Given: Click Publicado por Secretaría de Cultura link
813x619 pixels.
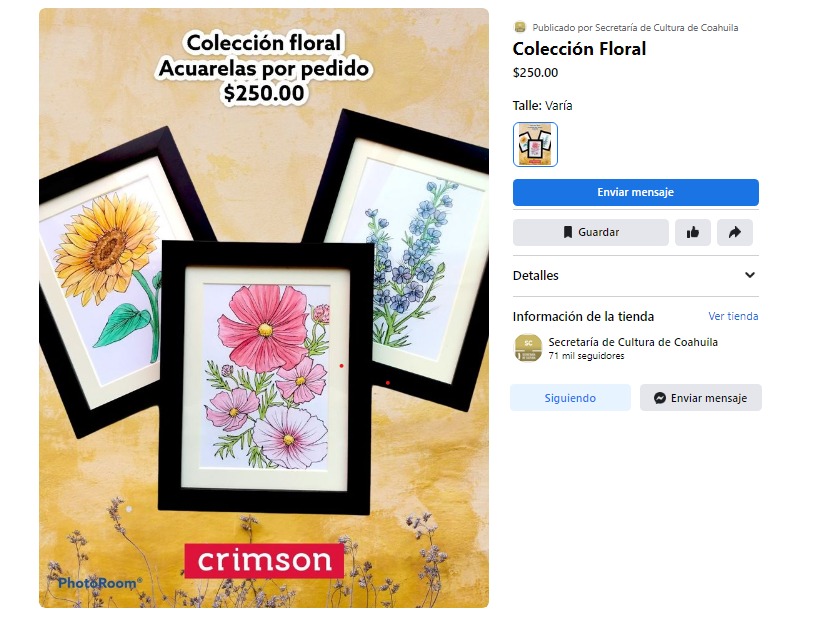Looking at the screenshot, I should pyautogui.click(x=635, y=27).
